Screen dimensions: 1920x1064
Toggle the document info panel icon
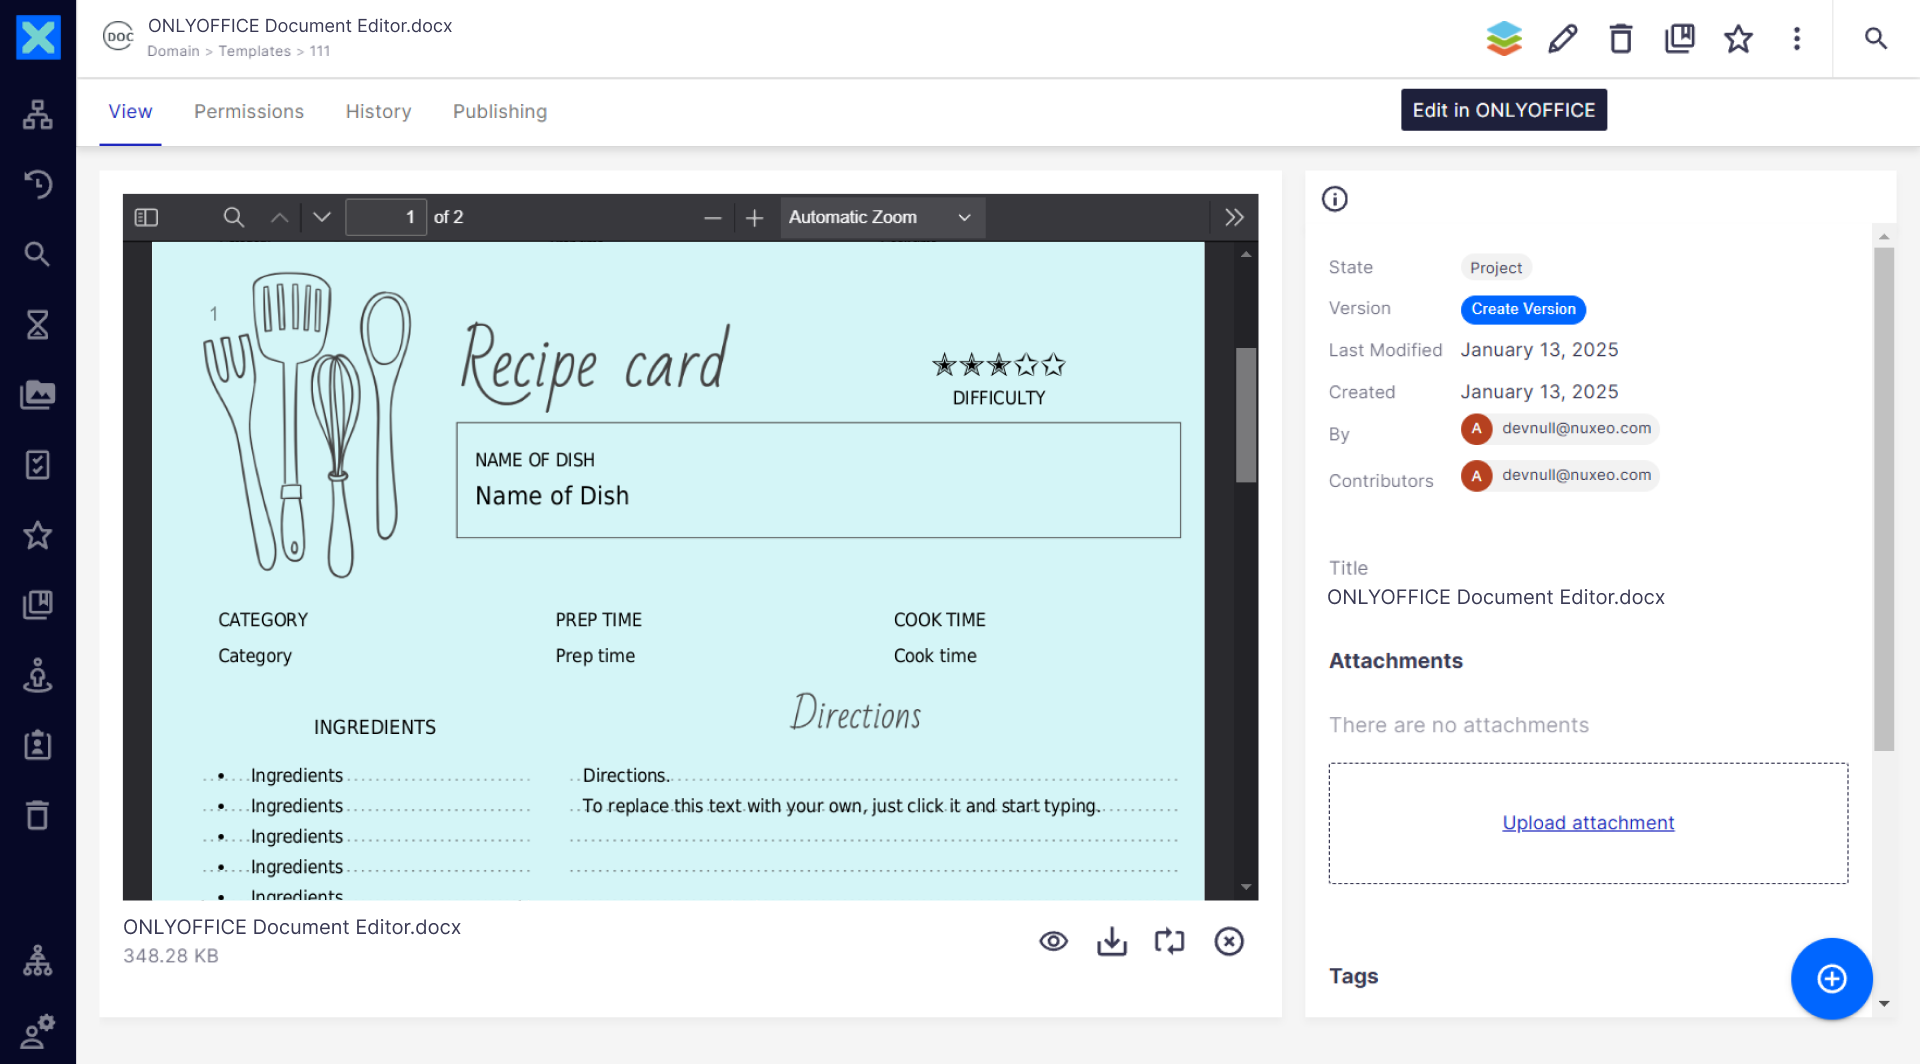(1334, 199)
